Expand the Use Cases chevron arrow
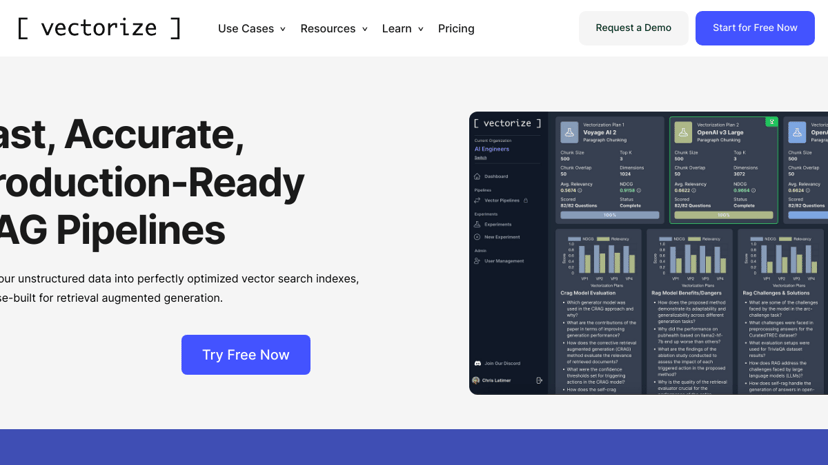This screenshot has height=465, width=828. [283, 29]
